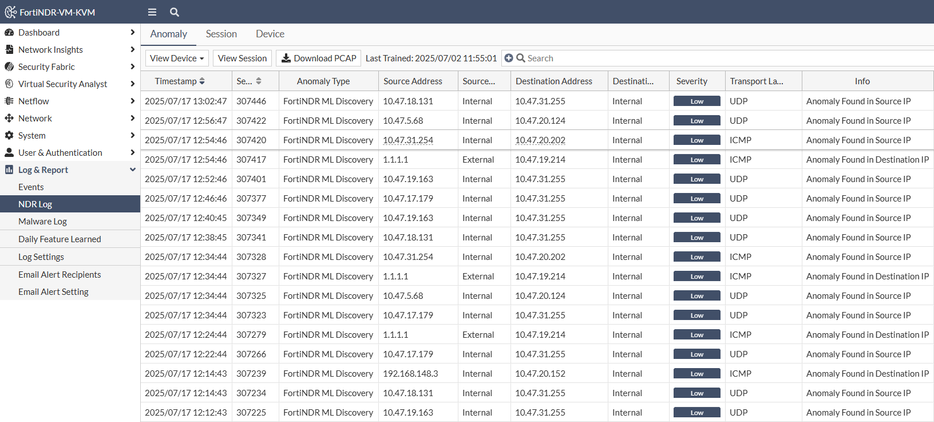
Task: Click the FortiNDR logo icon
Action: [10, 12]
